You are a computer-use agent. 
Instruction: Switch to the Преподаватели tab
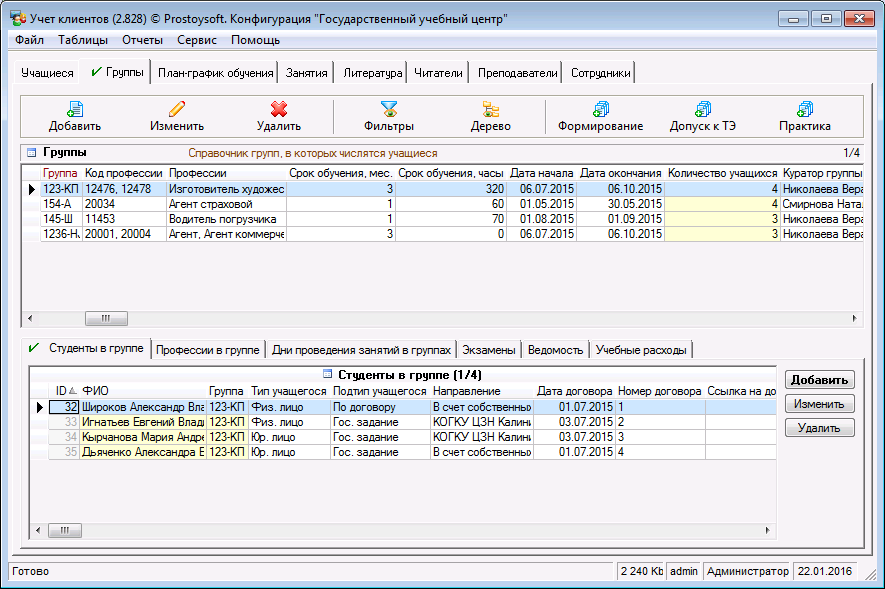pyautogui.click(x=517, y=73)
